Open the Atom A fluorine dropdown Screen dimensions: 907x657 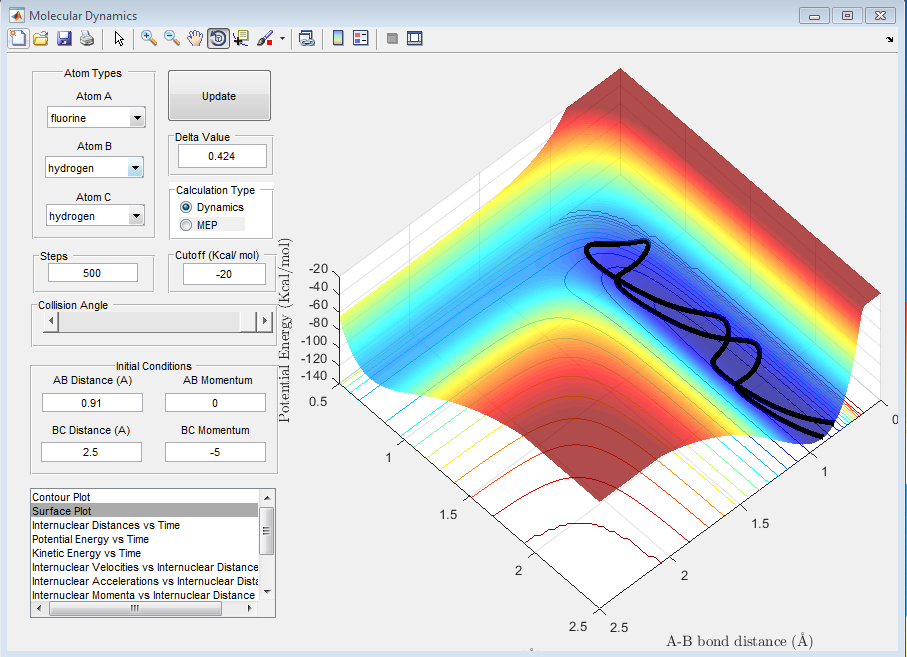[136, 118]
